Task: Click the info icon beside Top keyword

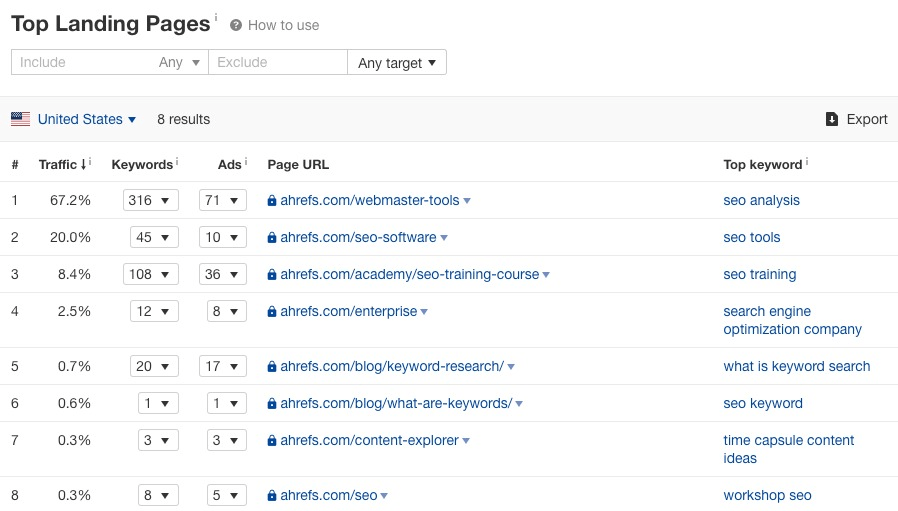Action: click(807, 162)
